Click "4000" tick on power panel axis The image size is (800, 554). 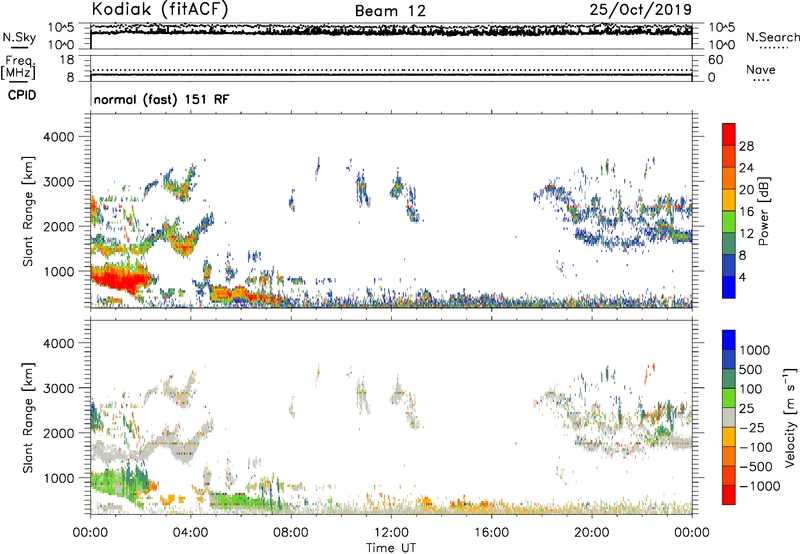58,137
